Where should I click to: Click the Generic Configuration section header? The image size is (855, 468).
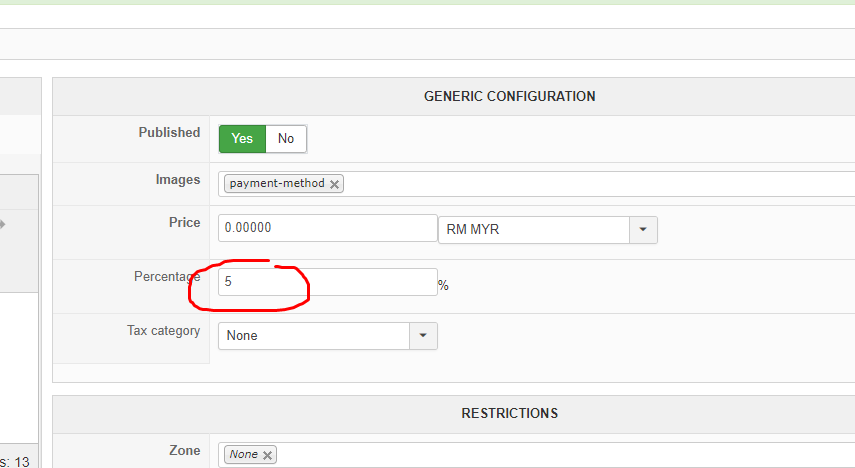pos(509,97)
